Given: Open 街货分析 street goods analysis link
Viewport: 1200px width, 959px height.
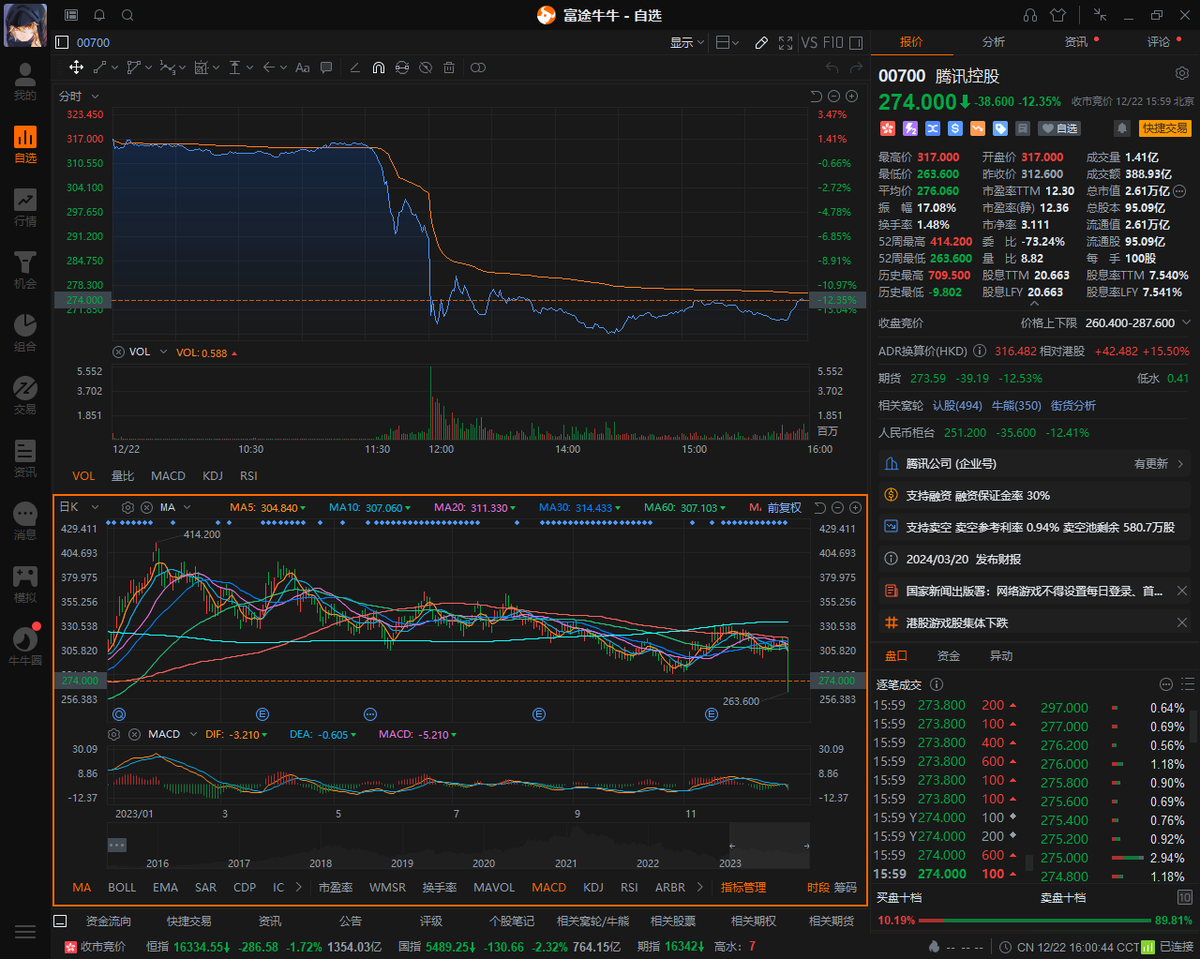Looking at the screenshot, I should point(1072,405).
